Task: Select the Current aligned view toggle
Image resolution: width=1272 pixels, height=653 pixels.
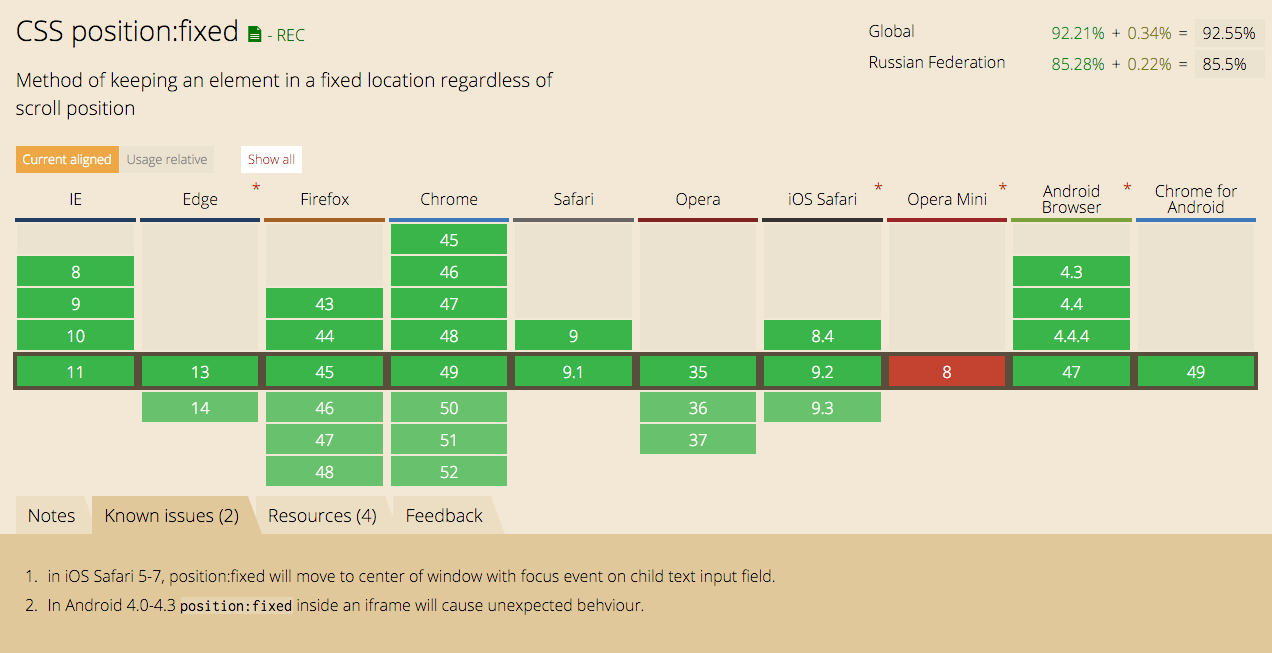Action: [x=67, y=159]
